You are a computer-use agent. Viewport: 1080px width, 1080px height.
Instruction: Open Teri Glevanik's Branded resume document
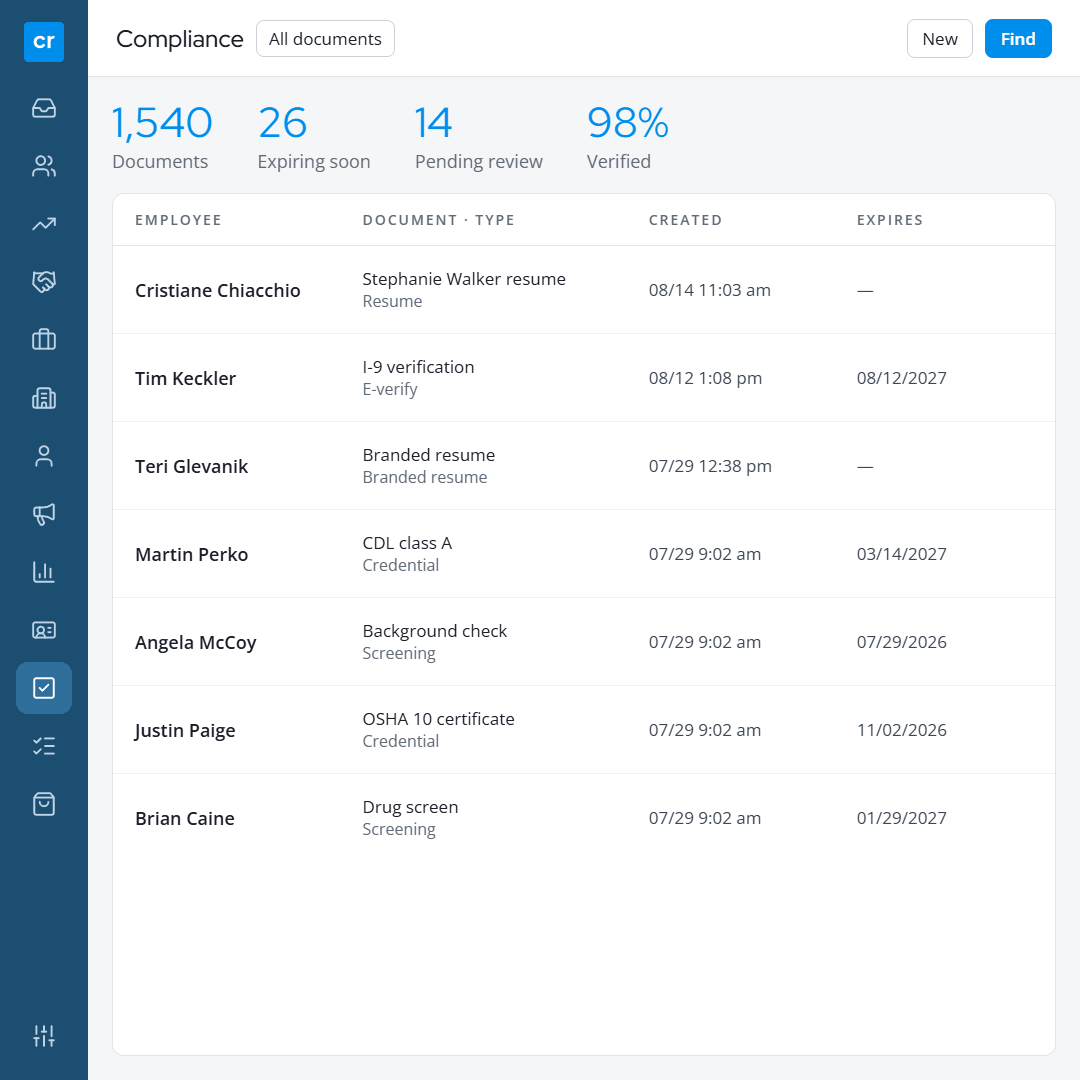click(x=428, y=455)
